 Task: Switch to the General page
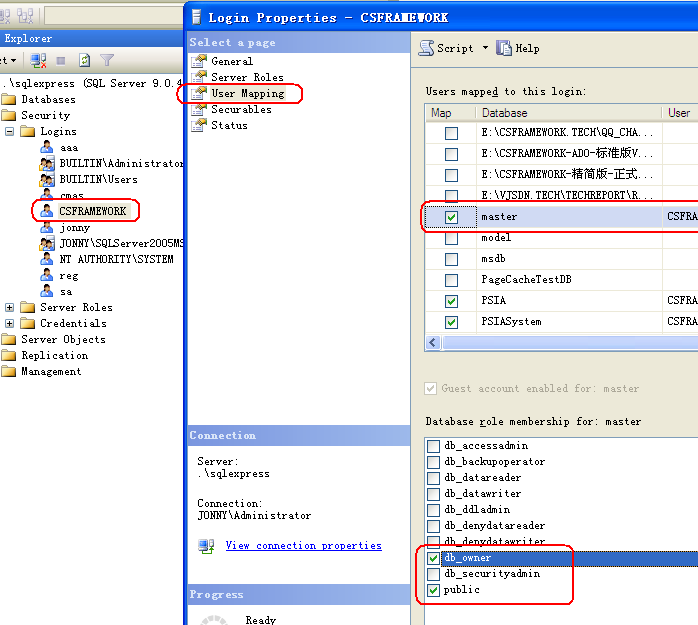[231, 61]
